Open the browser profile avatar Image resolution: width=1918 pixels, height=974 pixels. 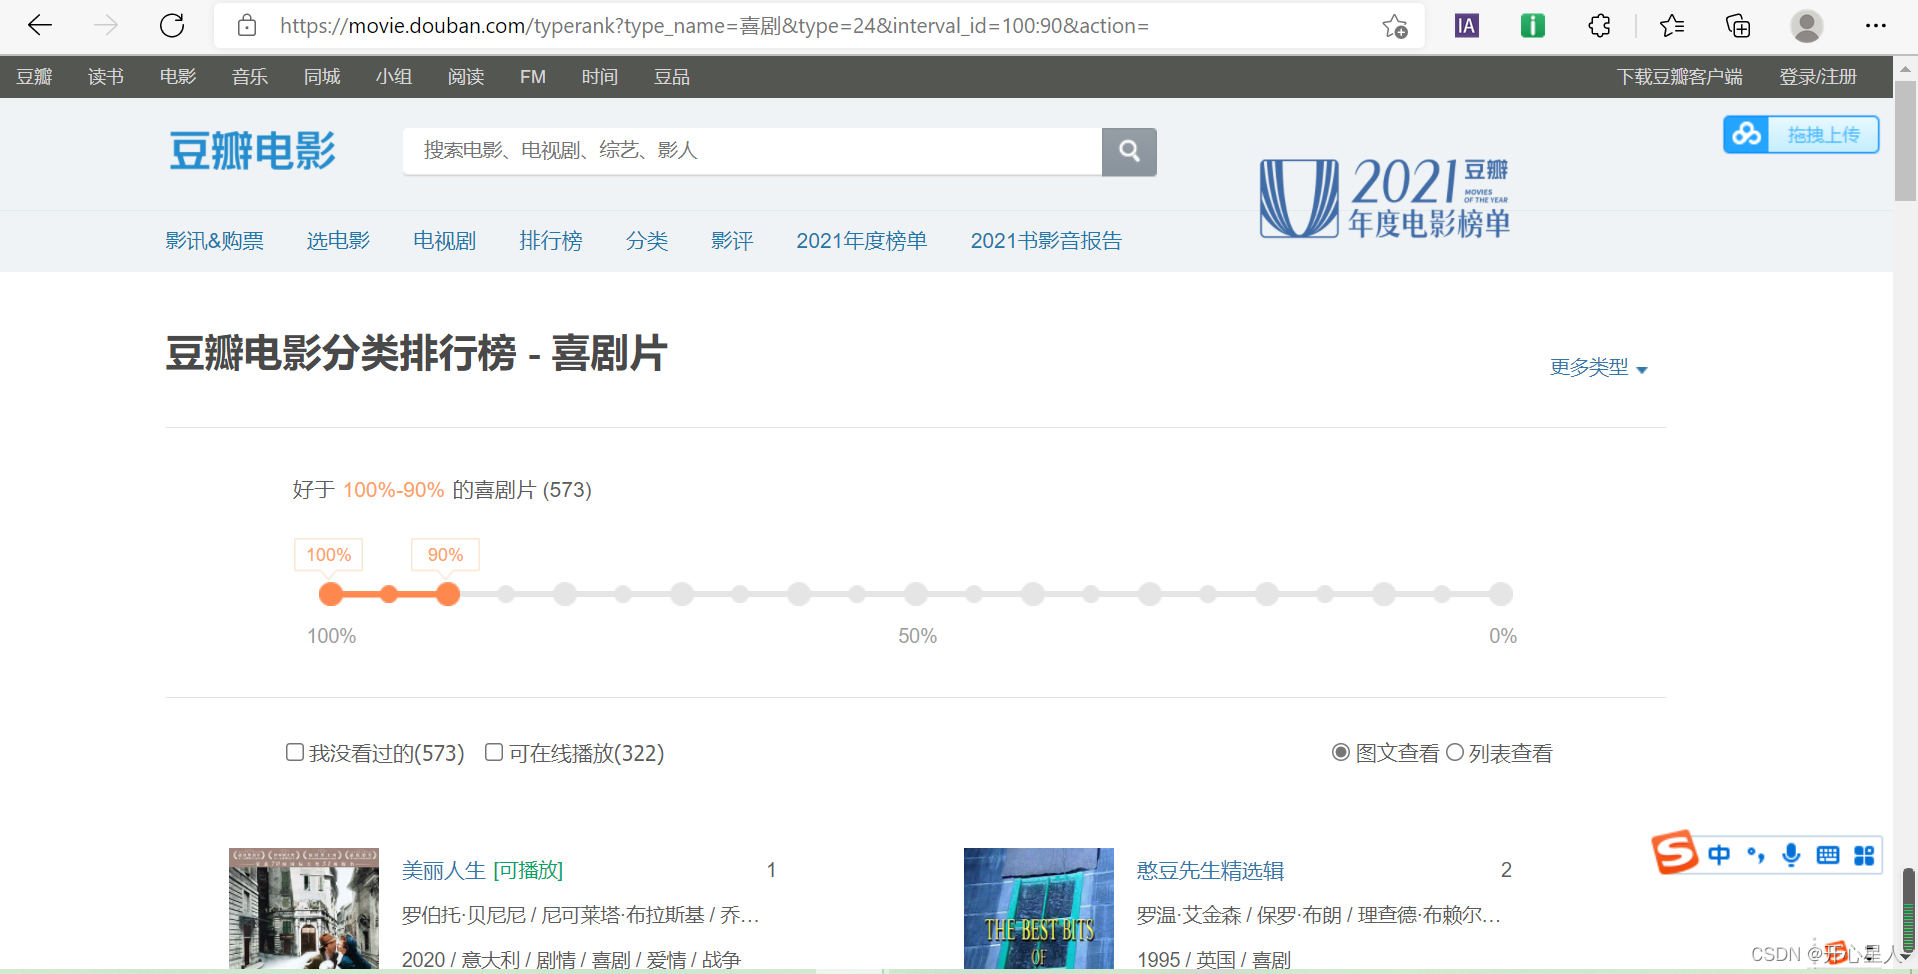pos(1807,26)
